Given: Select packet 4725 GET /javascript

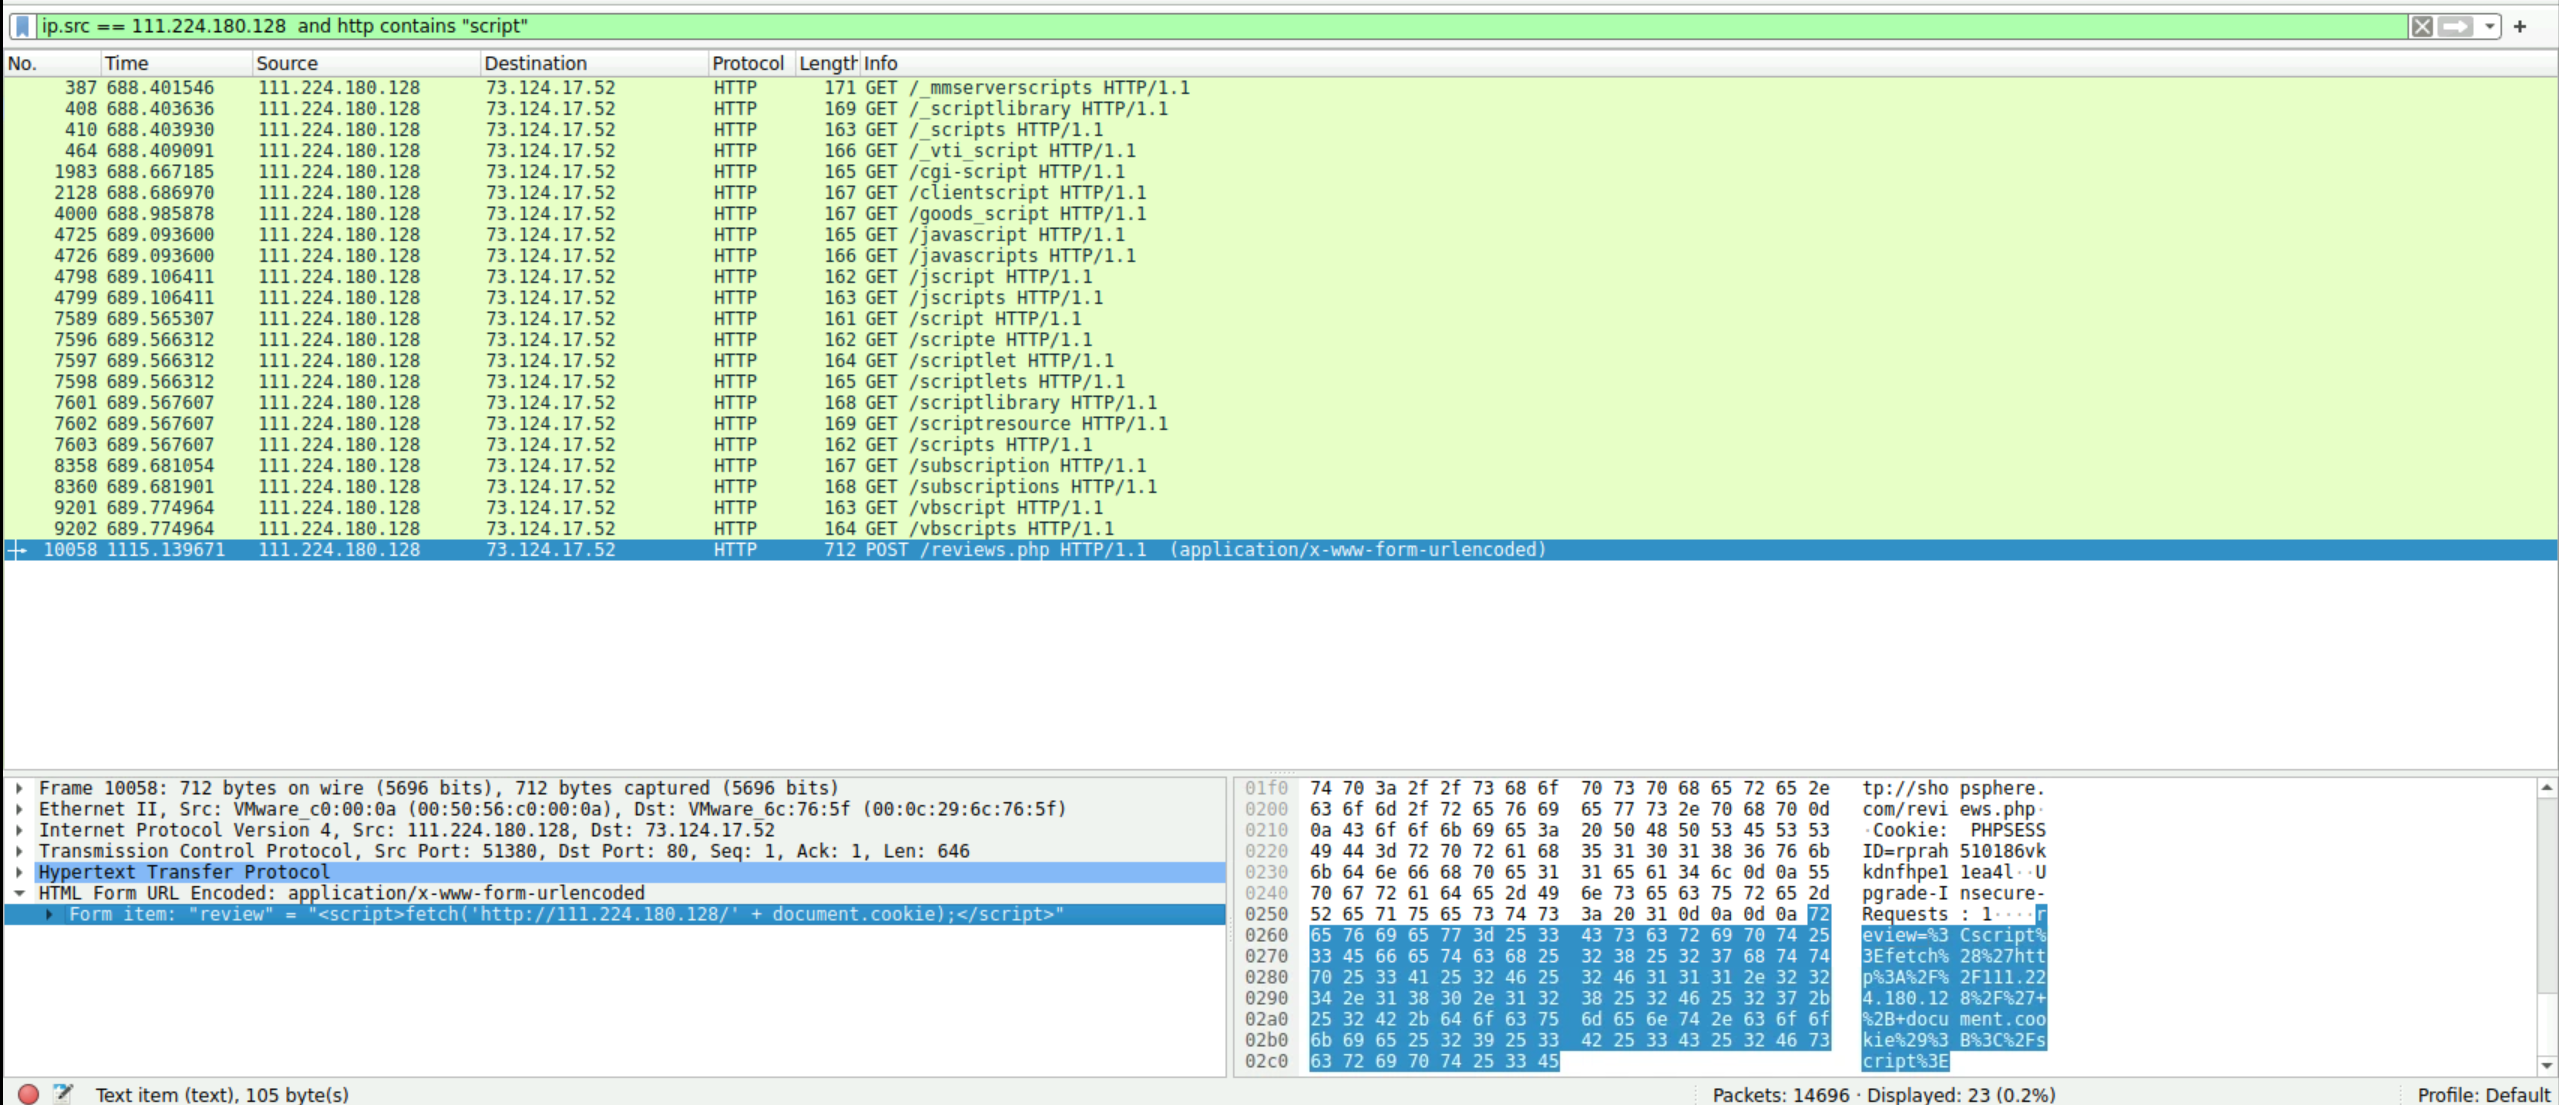Looking at the screenshot, I should pyautogui.click(x=1280, y=235).
